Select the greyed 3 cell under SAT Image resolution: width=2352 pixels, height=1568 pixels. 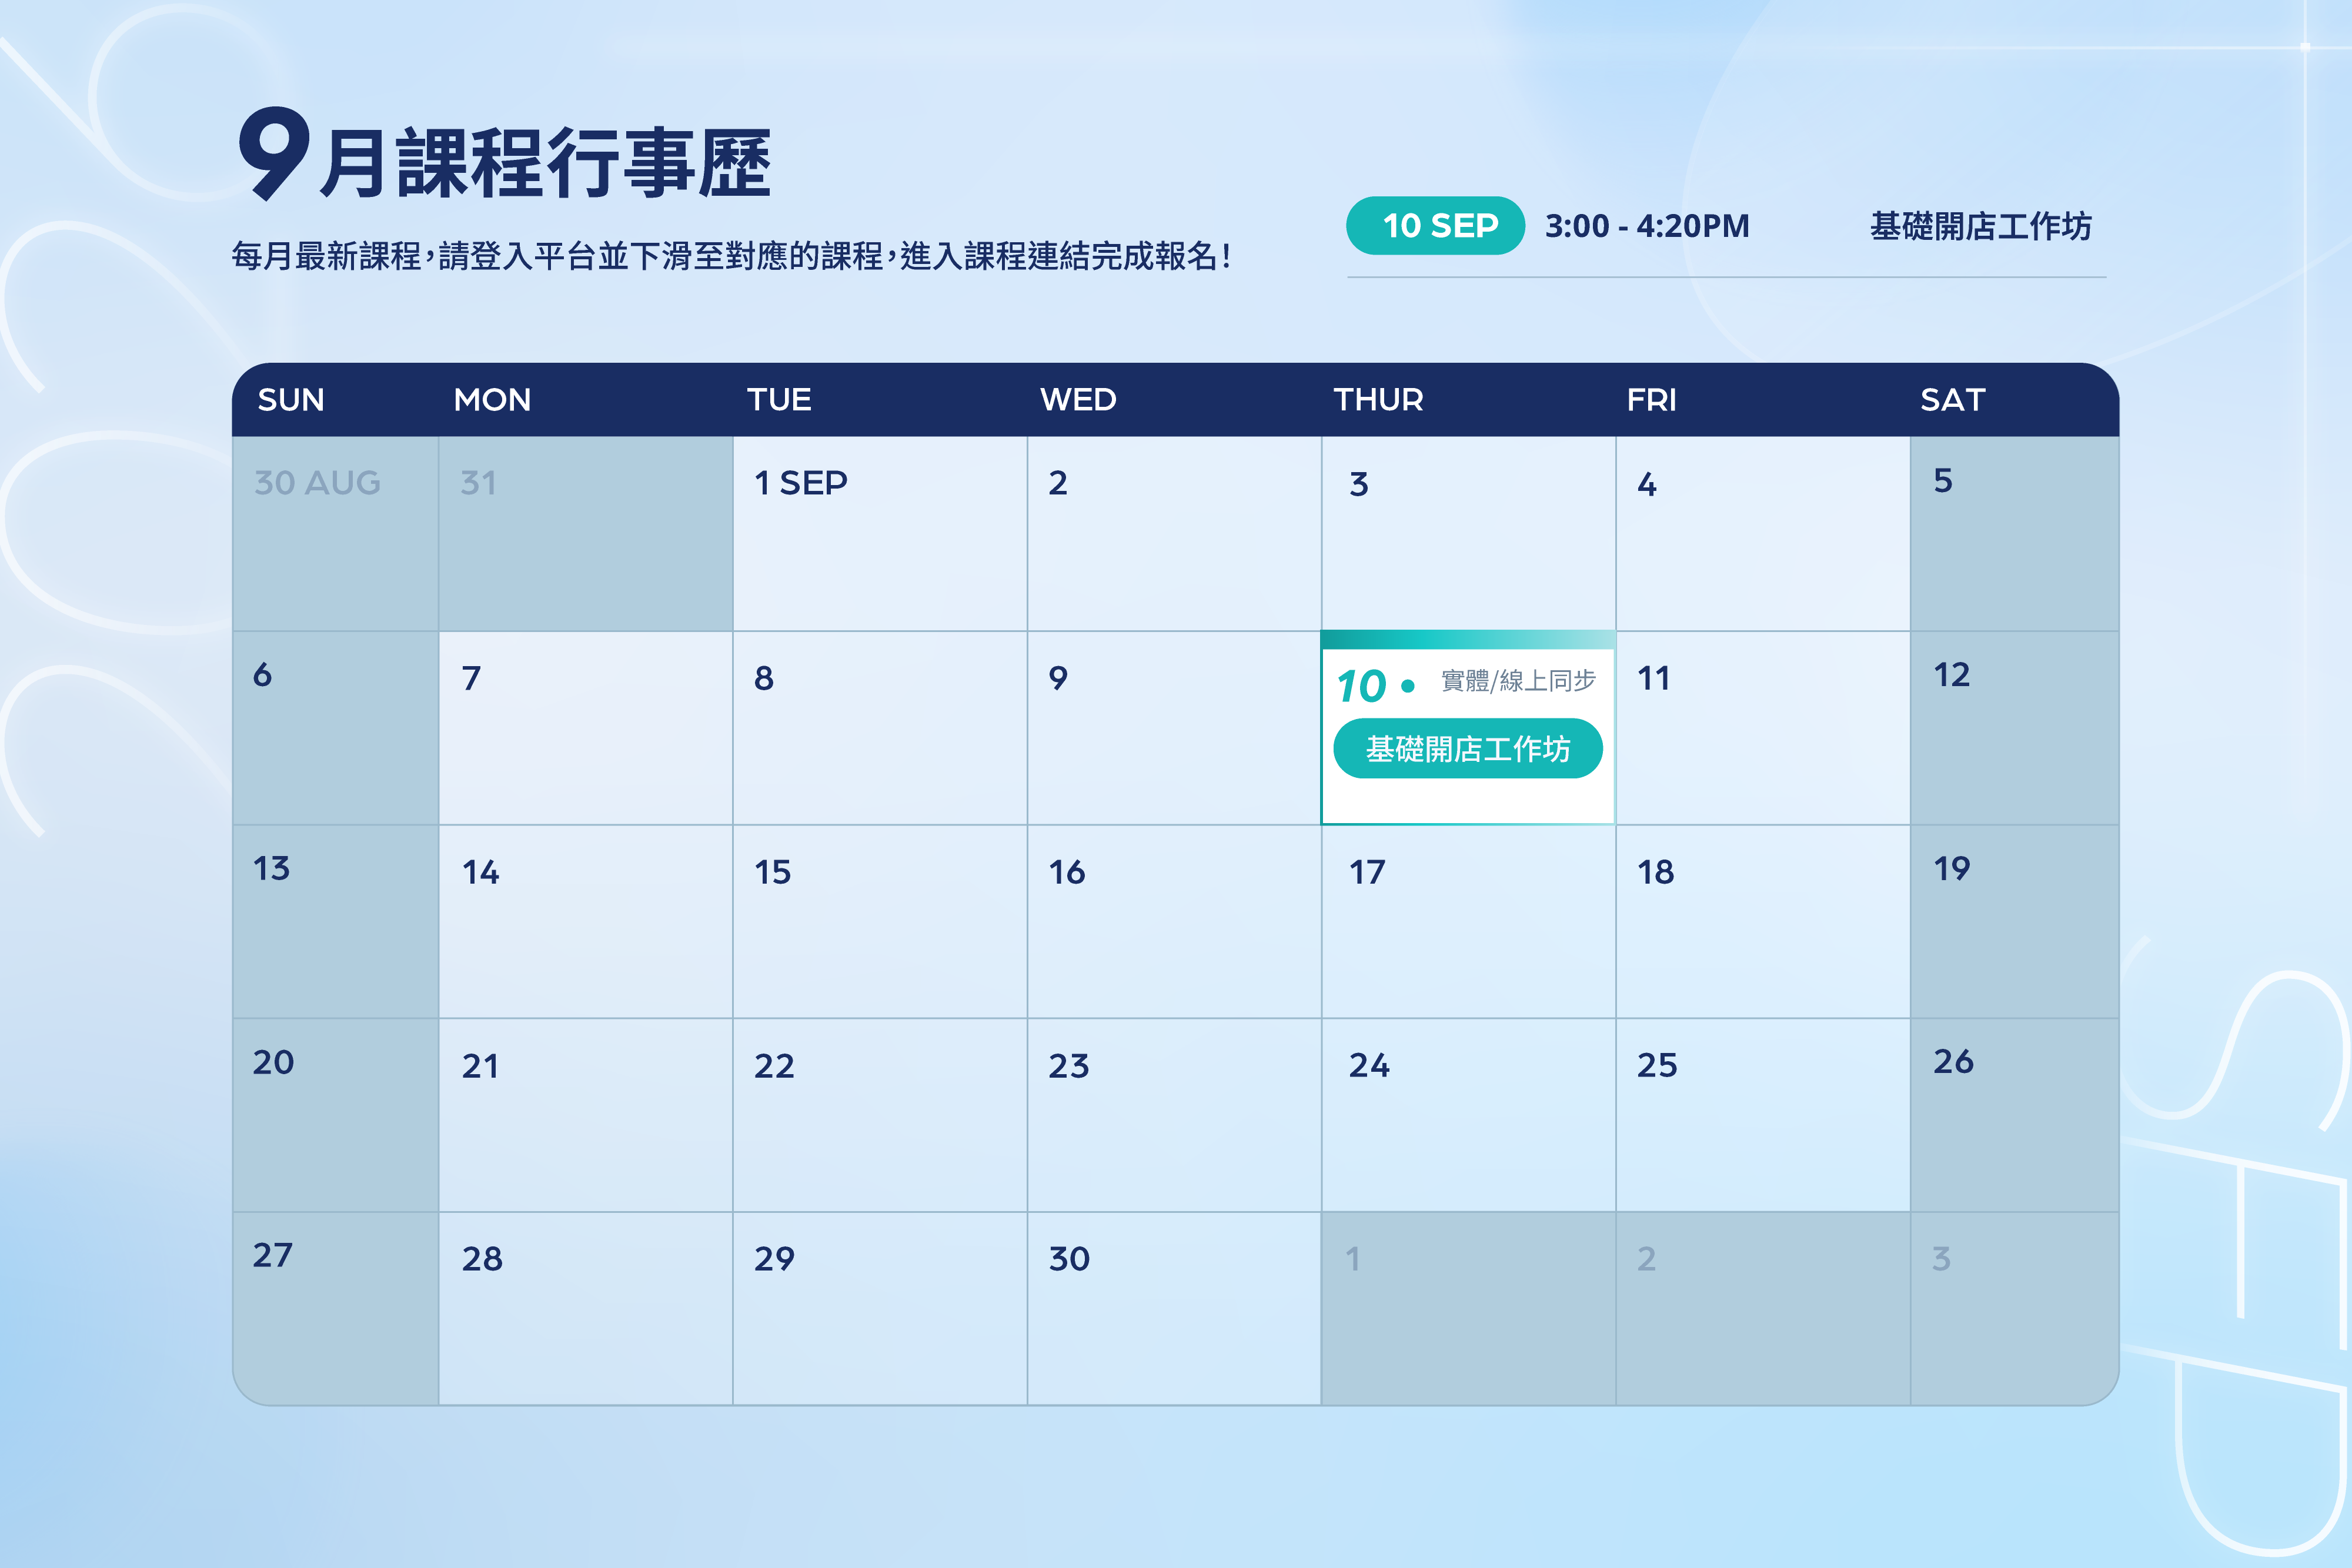(2014, 1309)
